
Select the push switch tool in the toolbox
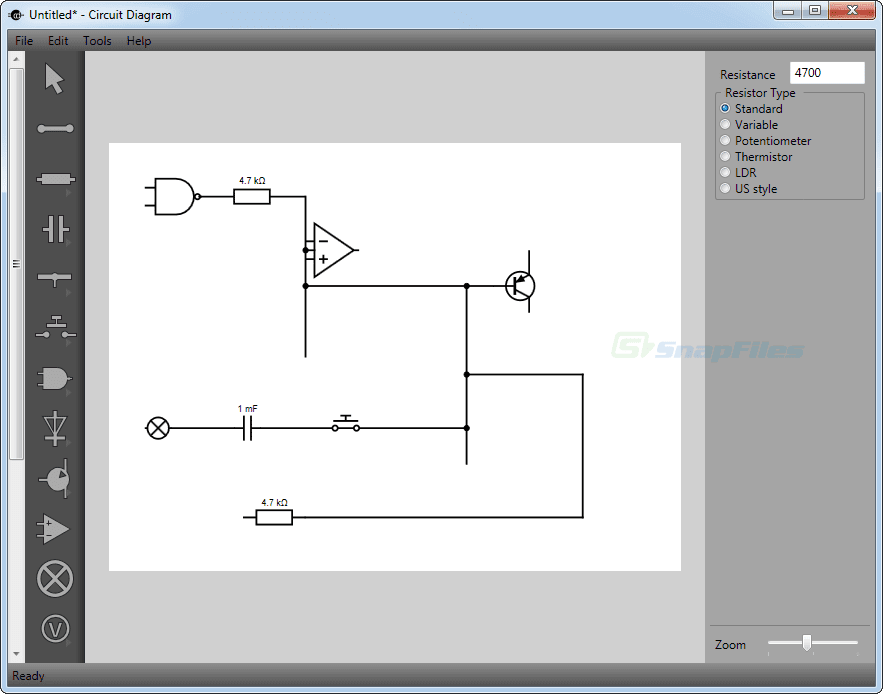click(55, 328)
